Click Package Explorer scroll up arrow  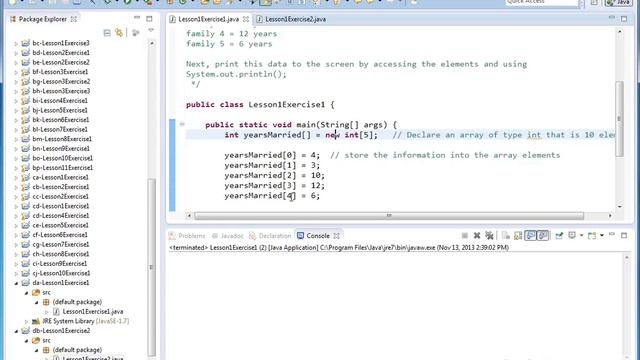(151, 43)
